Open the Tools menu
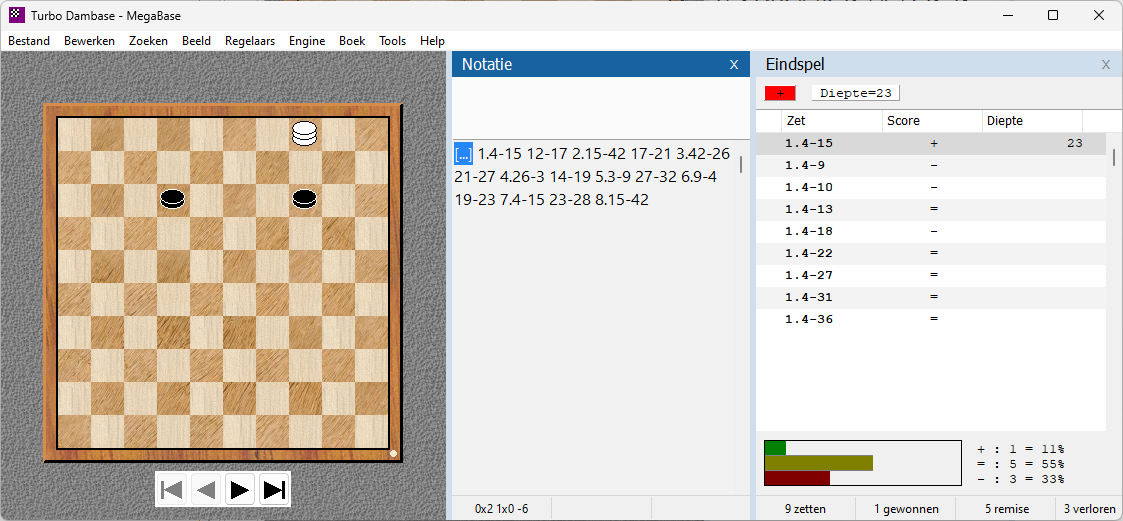The width and height of the screenshot is (1123, 521). point(392,41)
